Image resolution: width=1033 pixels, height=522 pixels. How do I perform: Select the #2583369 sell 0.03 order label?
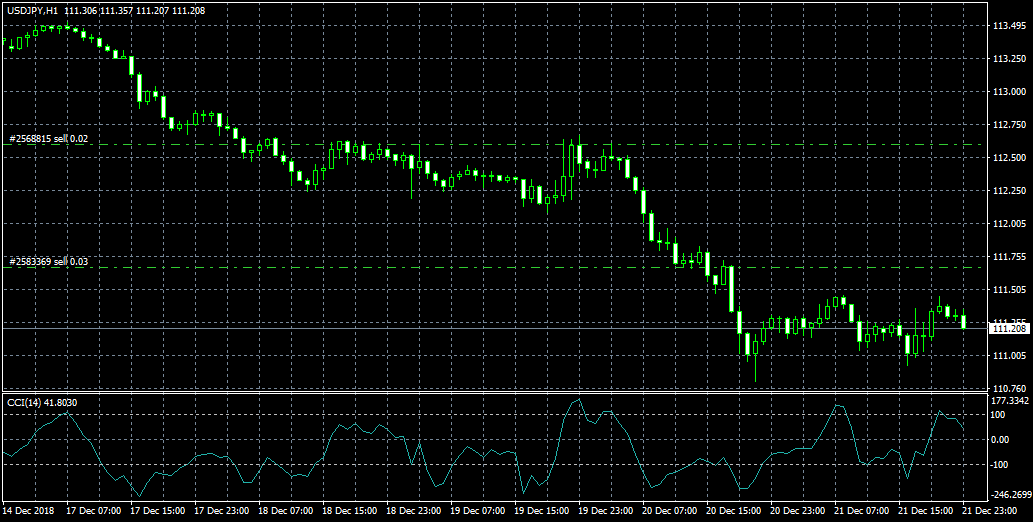click(48, 261)
